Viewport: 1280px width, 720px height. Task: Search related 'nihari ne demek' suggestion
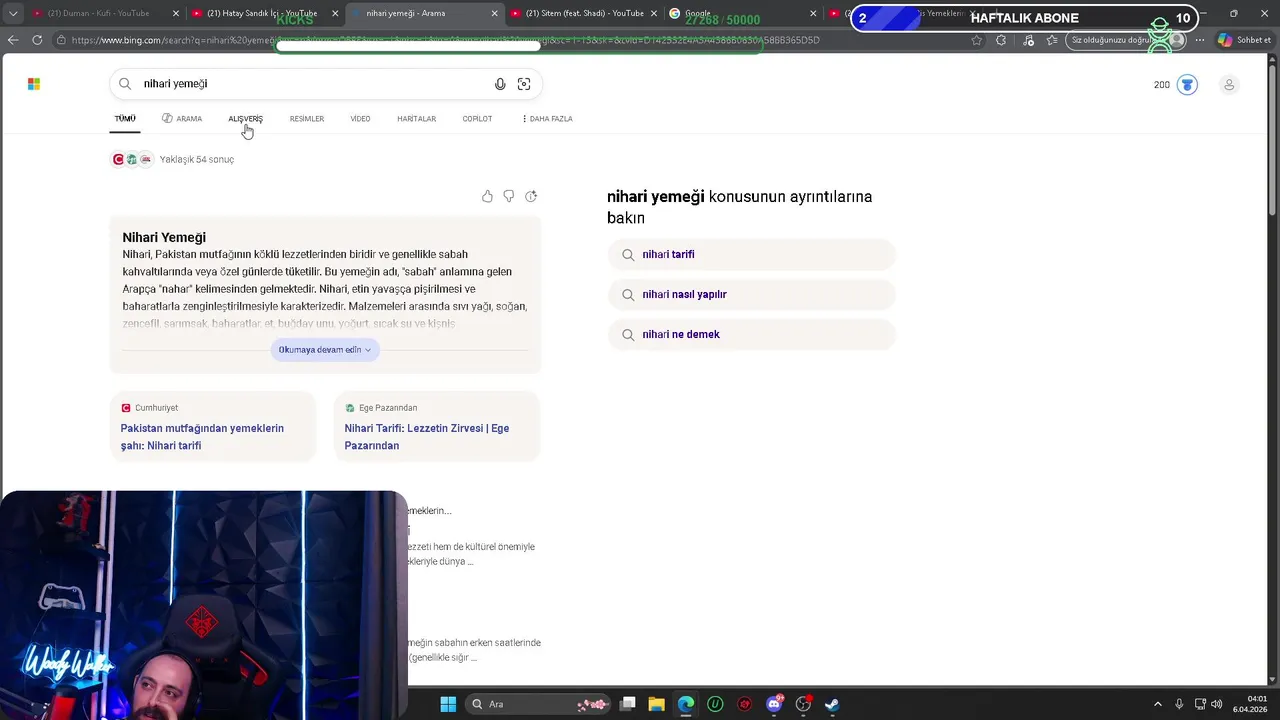[751, 334]
